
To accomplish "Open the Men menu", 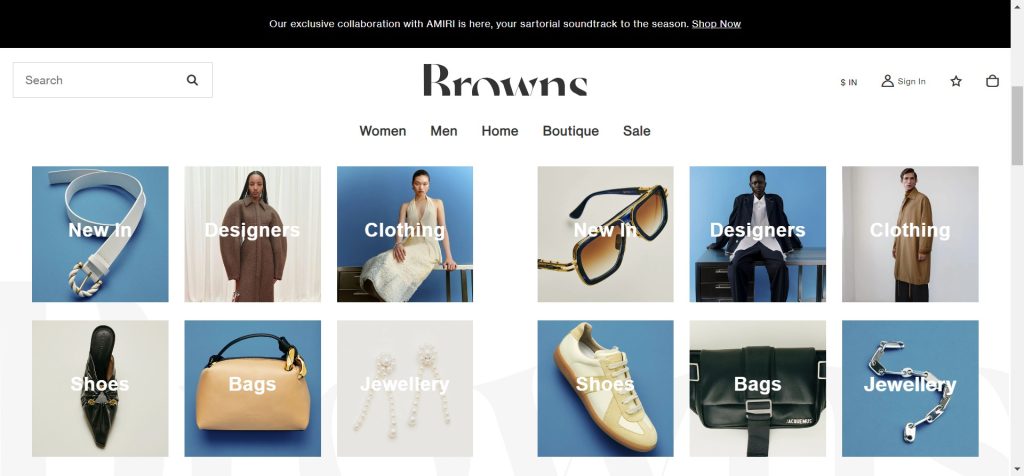I will [x=443, y=131].
